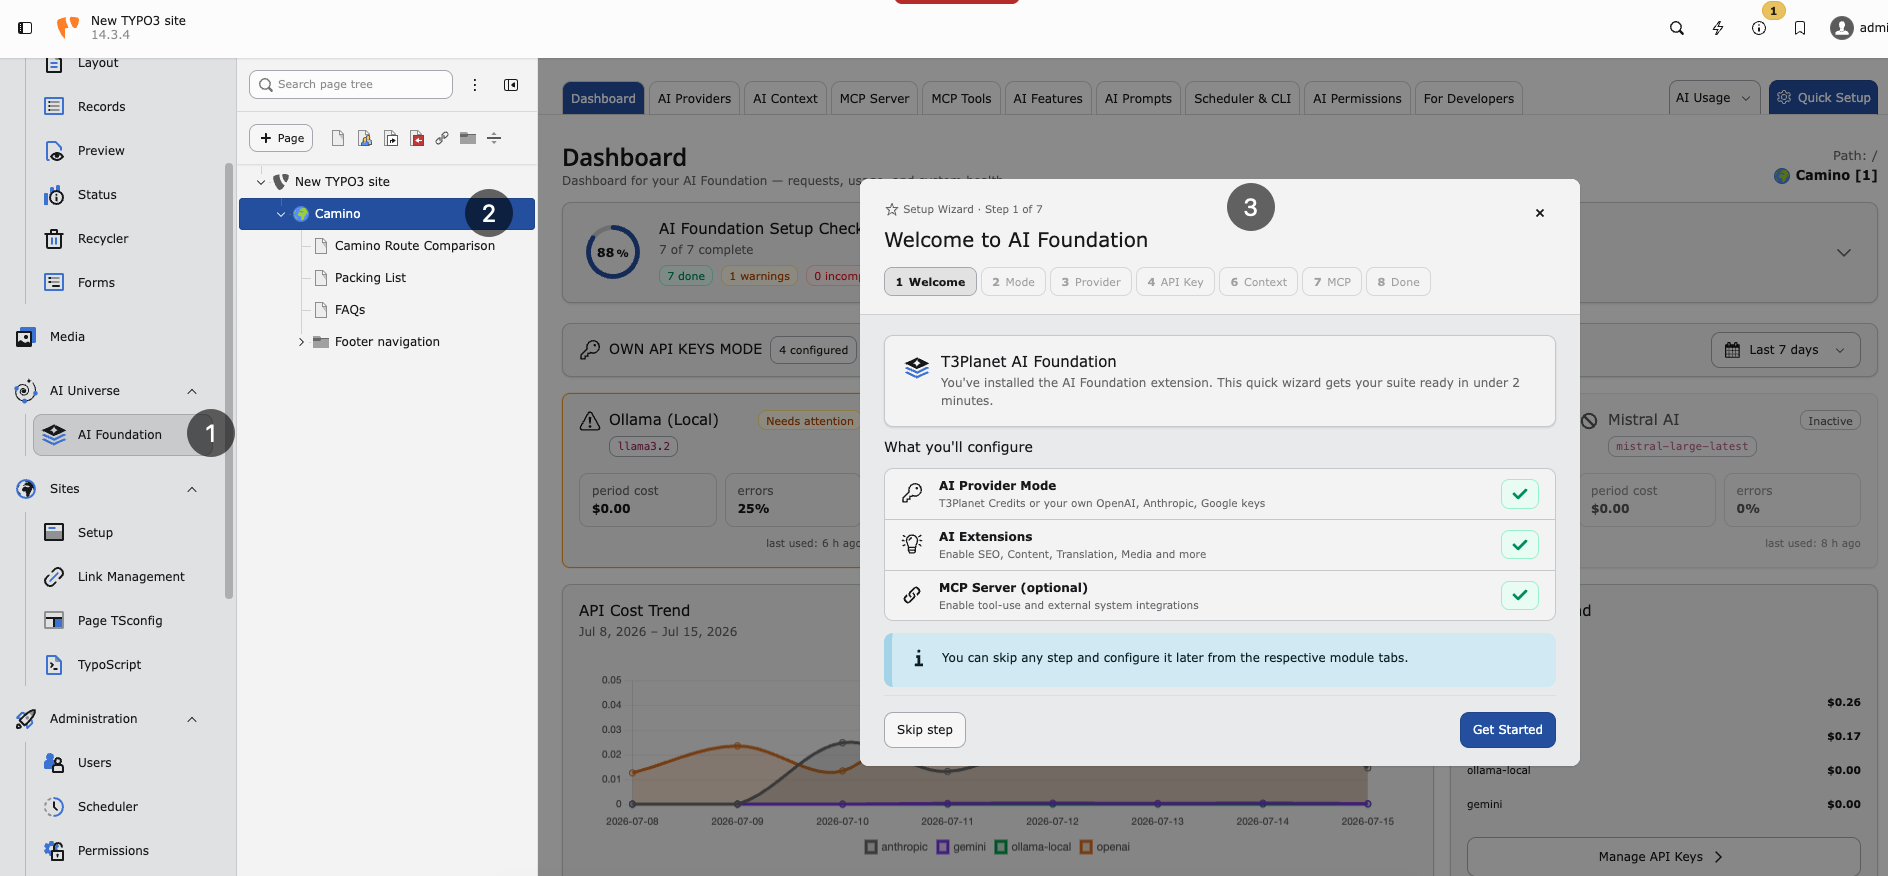Collapse the Camino page tree node
1888x876 pixels.
point(281,214)
